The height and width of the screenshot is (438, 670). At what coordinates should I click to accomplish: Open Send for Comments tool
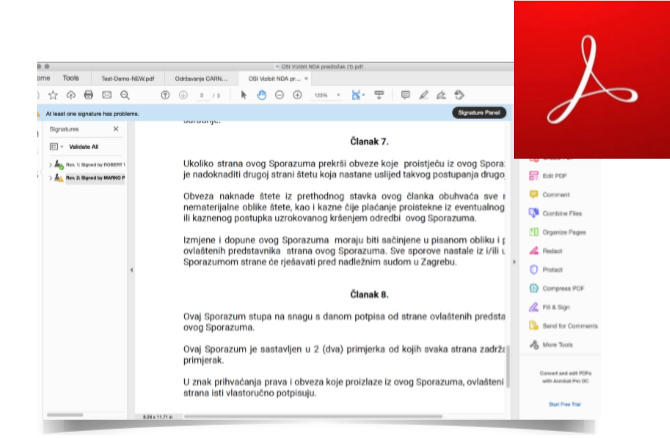coord(564,326)
